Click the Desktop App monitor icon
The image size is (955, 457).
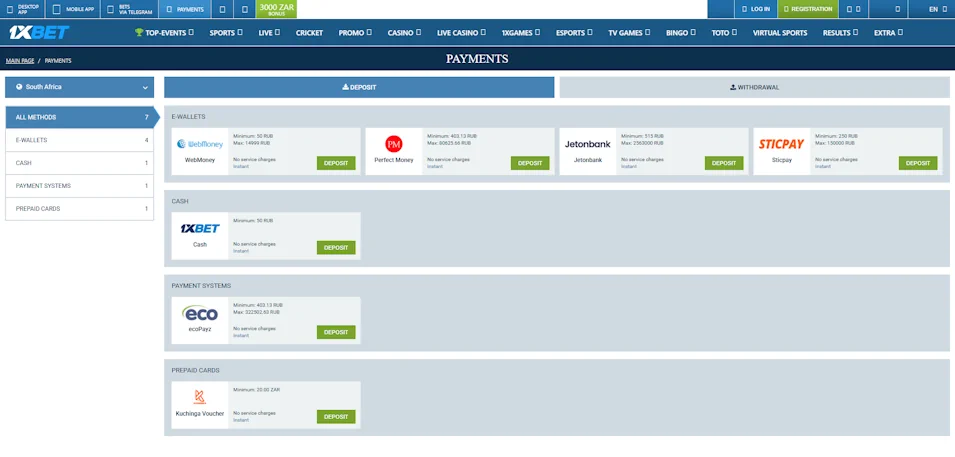point(9,10)
